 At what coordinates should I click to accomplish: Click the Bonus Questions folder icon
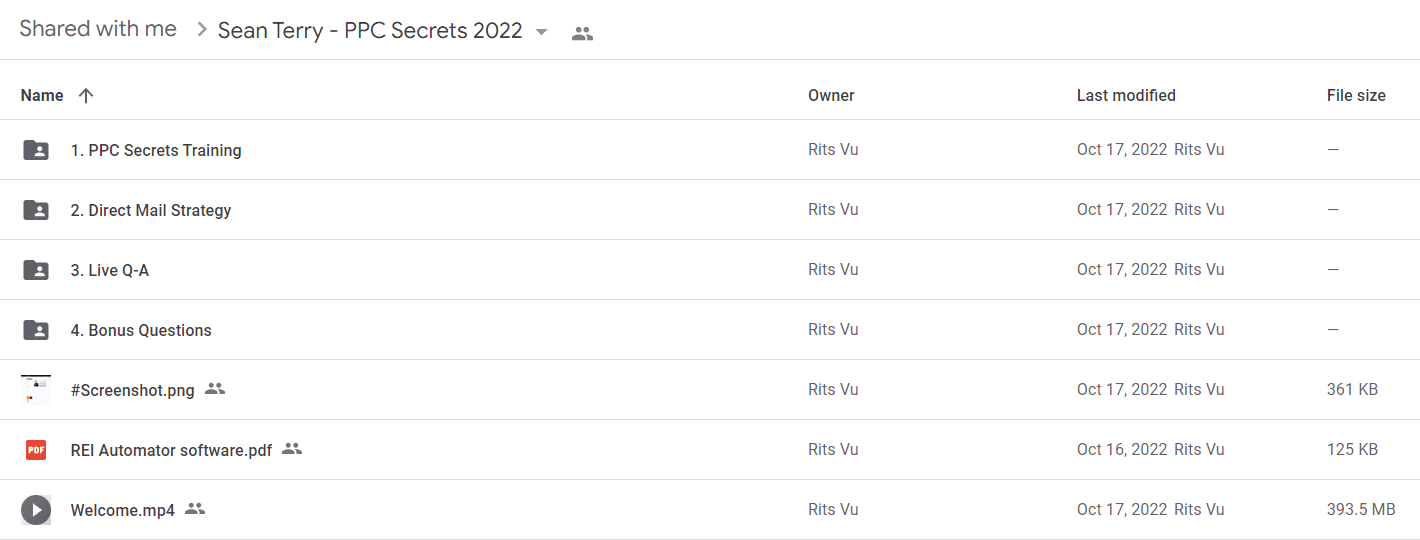click(x=36, y=330)
